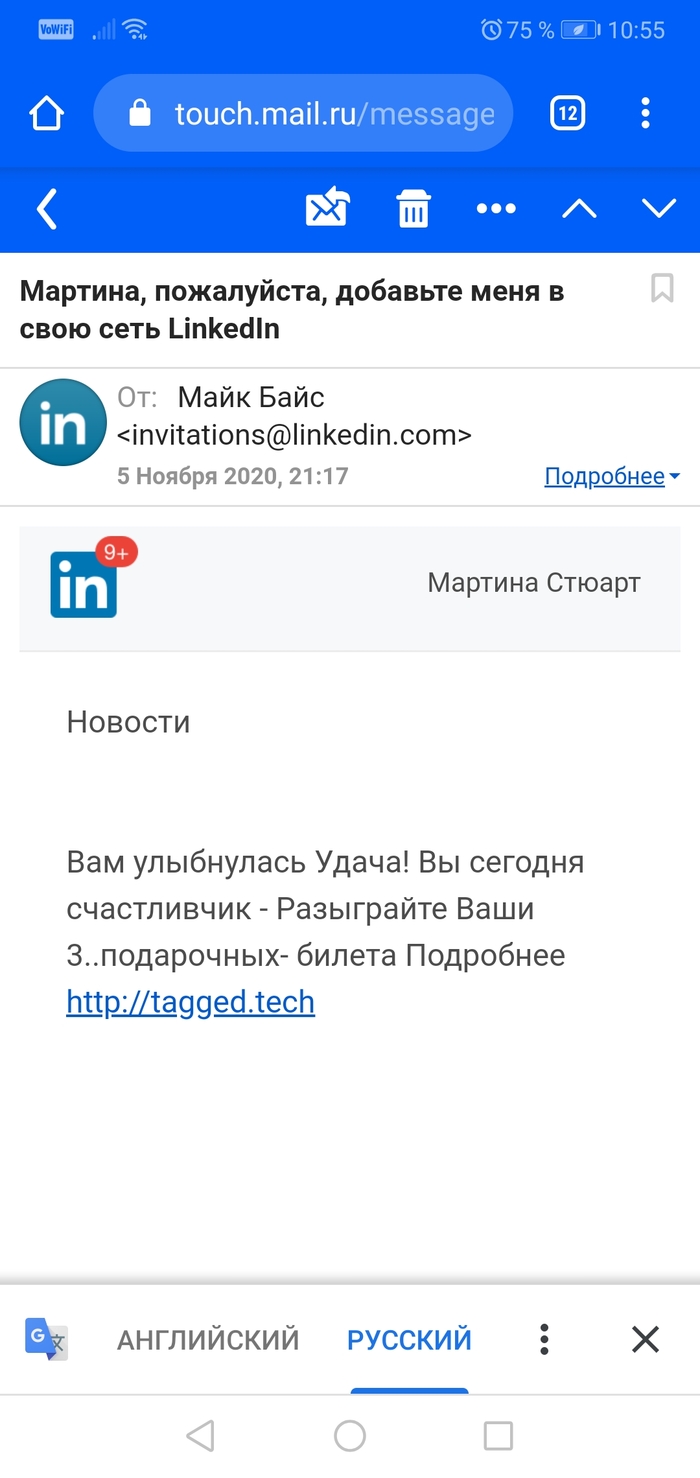700x1478 pixels.
Task: Open the browser tabs counter showing 12
Action: point(567,114)
